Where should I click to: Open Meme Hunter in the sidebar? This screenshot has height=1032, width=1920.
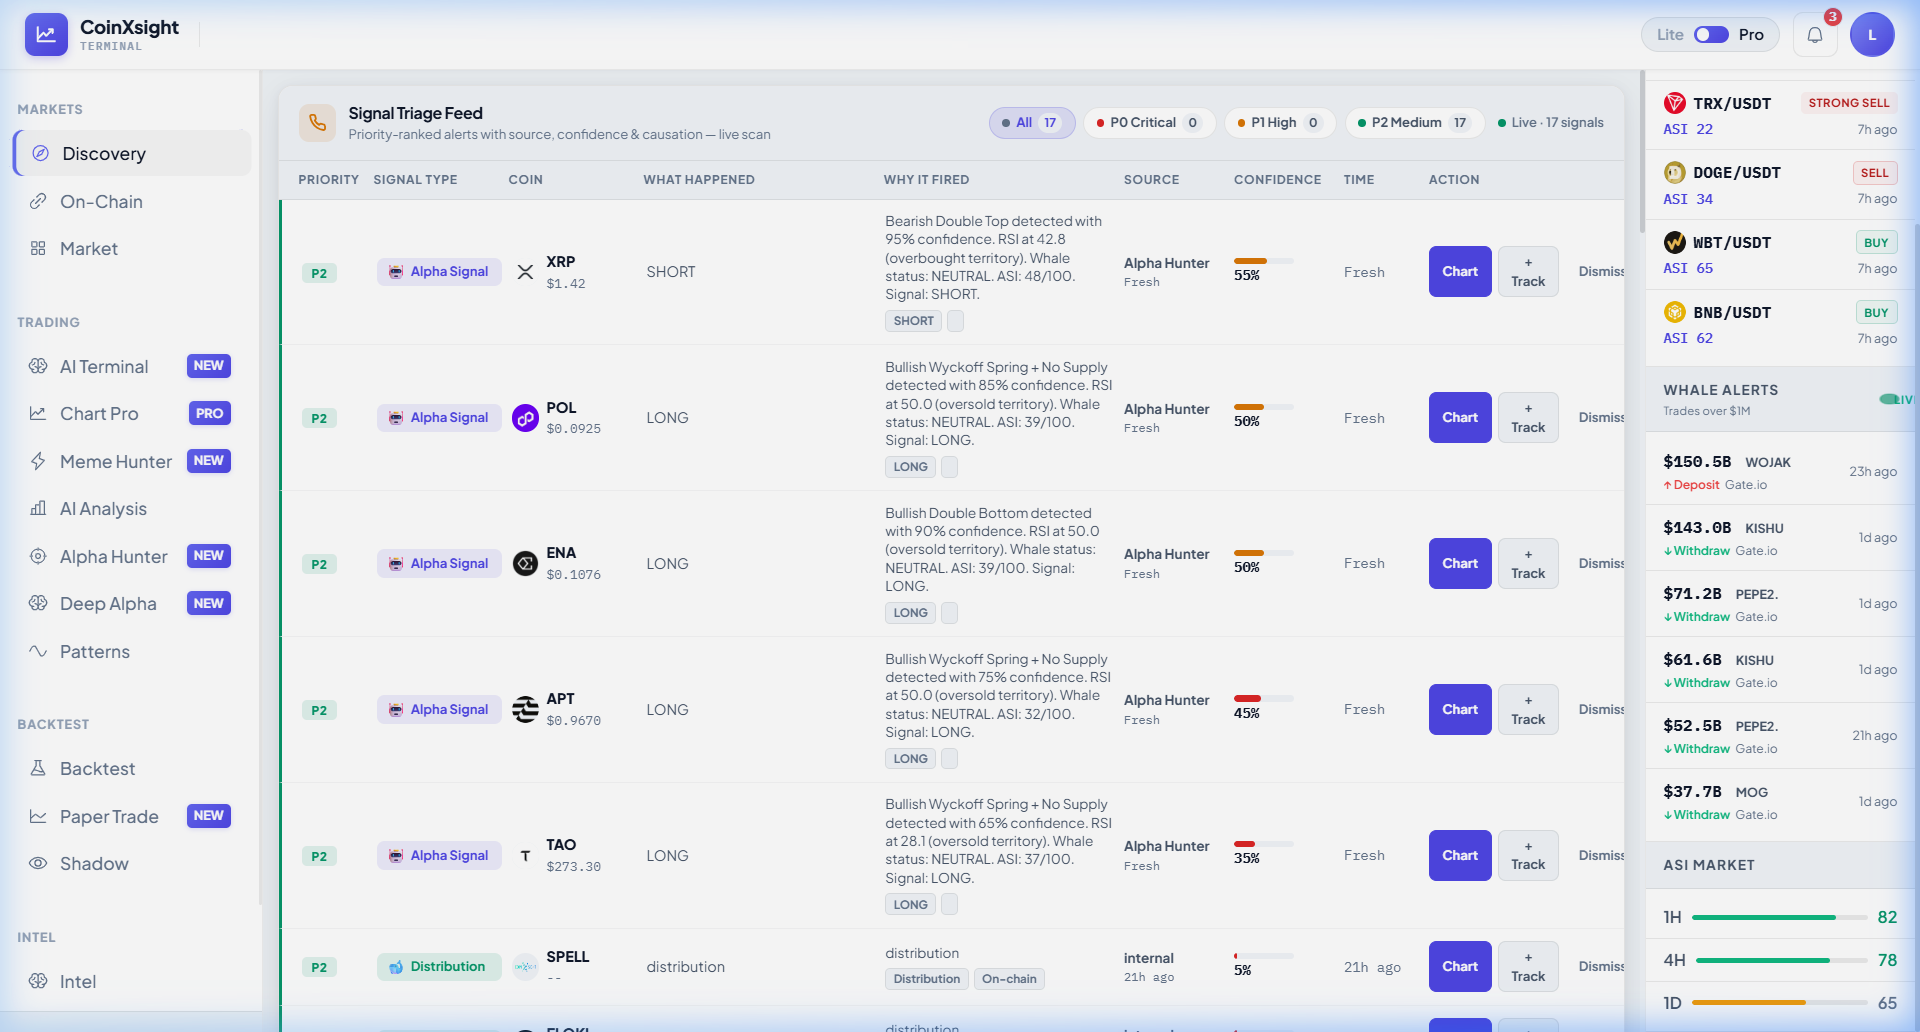click(x=132, y=461)
